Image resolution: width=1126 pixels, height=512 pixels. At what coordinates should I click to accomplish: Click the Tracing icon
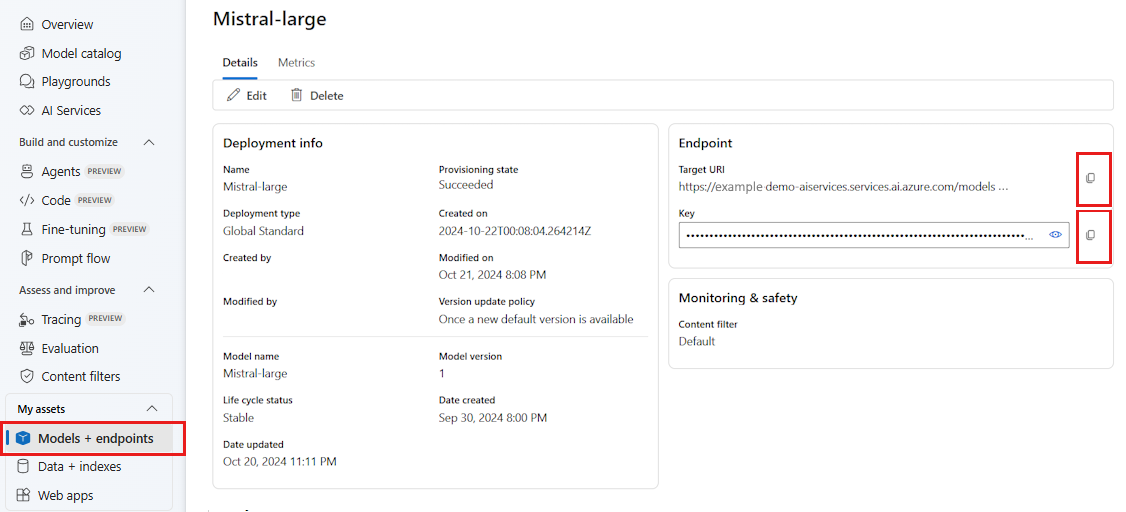pos(27,320)
